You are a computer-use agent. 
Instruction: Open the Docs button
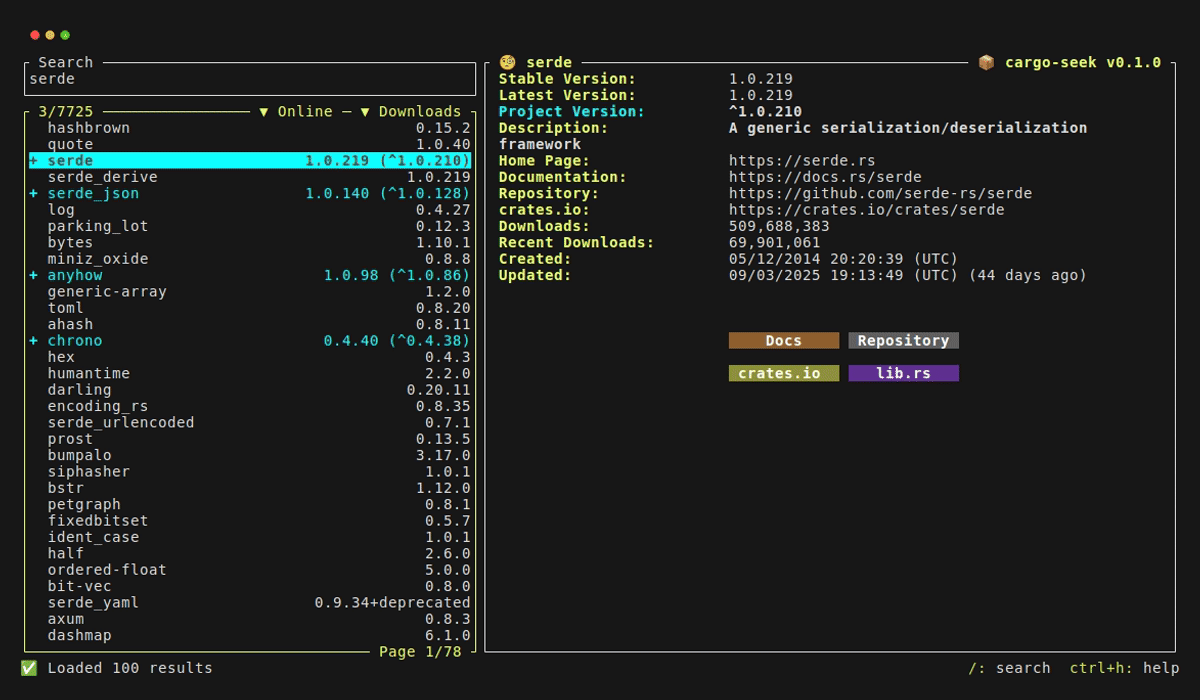point(784,341)
